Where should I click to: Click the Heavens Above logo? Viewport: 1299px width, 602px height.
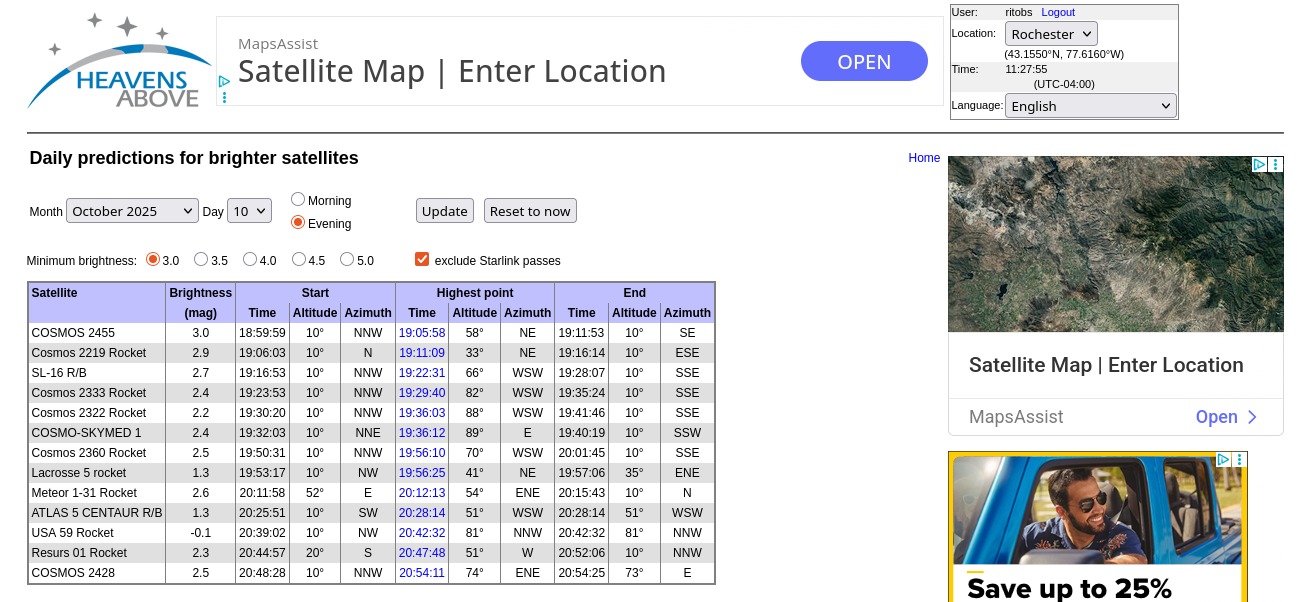click(118, 62)
